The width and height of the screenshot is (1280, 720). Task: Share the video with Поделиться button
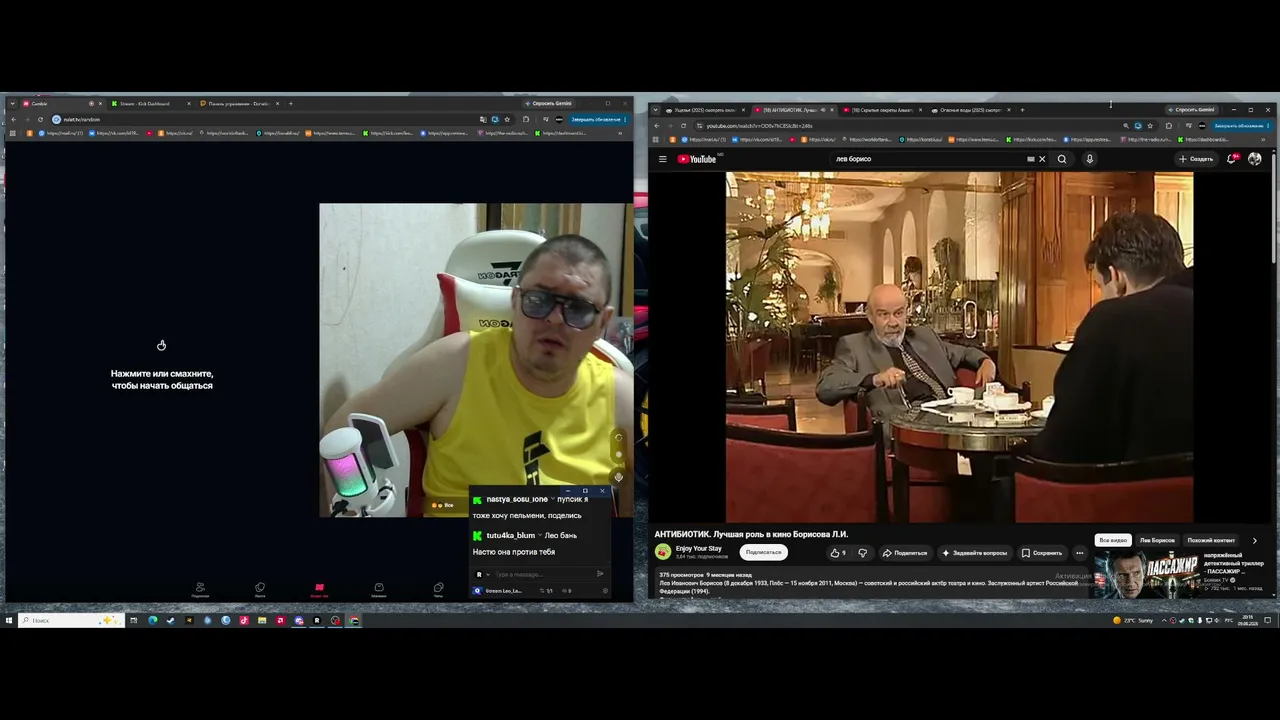tap(905, 553)
